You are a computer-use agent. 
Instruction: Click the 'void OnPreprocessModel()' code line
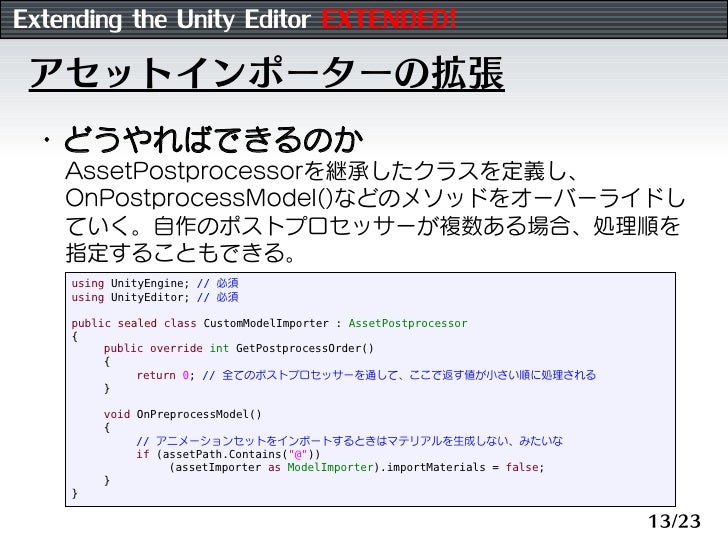tap(182, 414)
